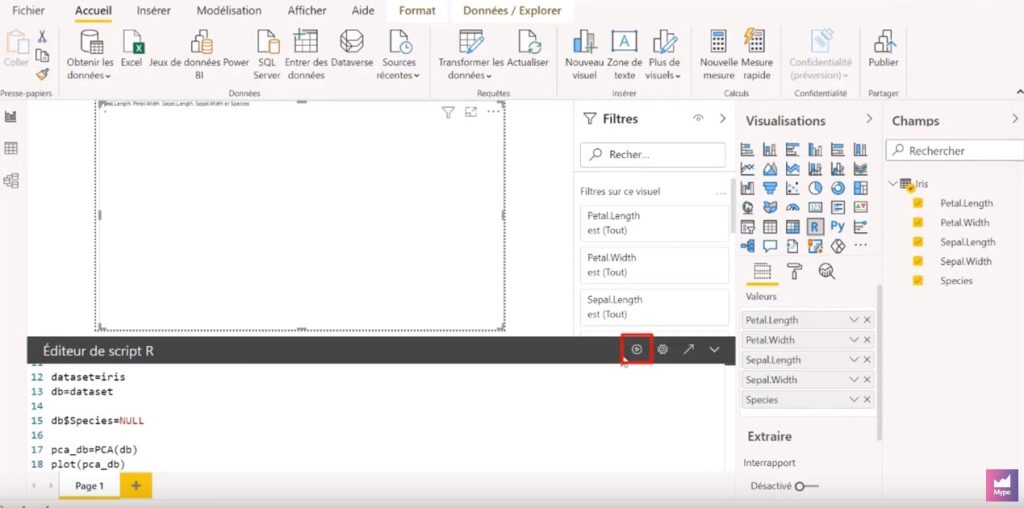Uncheck the Sepal.Width field
The height and width of the screenshot is (508, 1024).
click(918, 261)
